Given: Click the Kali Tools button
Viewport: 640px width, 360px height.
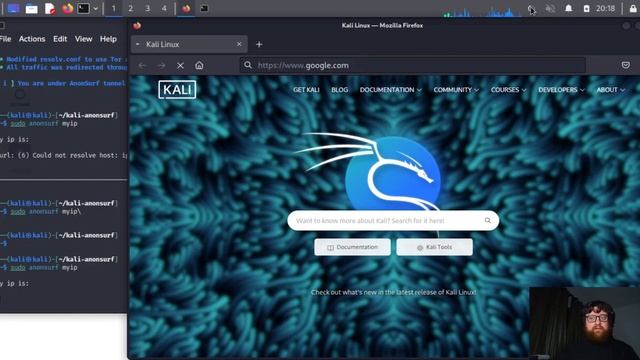Looking at the screenshot, I should 434,247.
